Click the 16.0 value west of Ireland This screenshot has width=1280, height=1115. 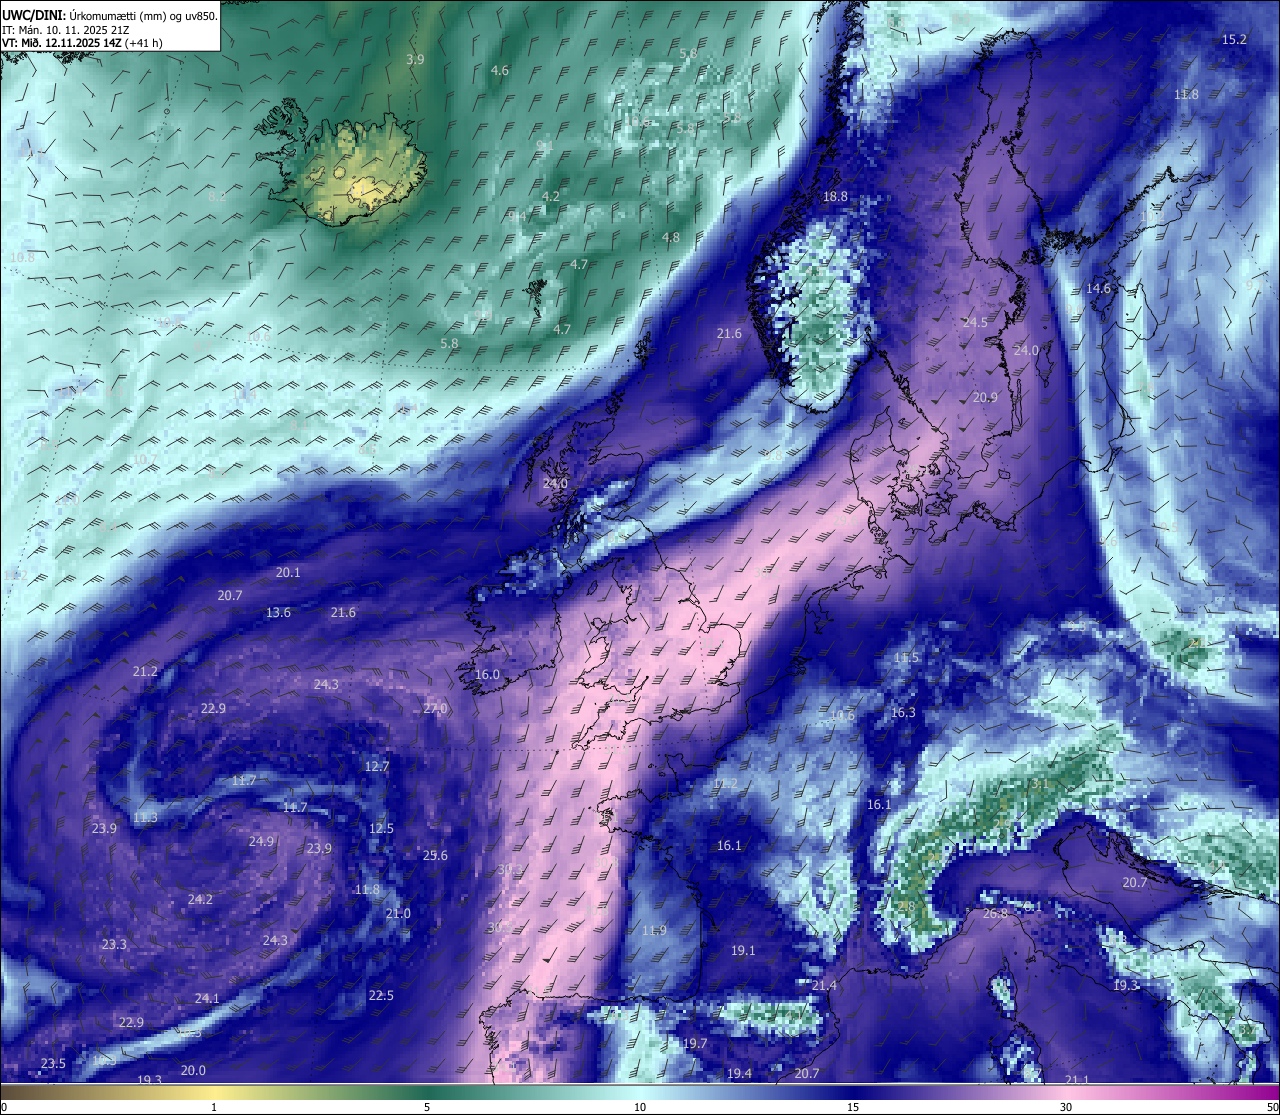tap(487, 675)
